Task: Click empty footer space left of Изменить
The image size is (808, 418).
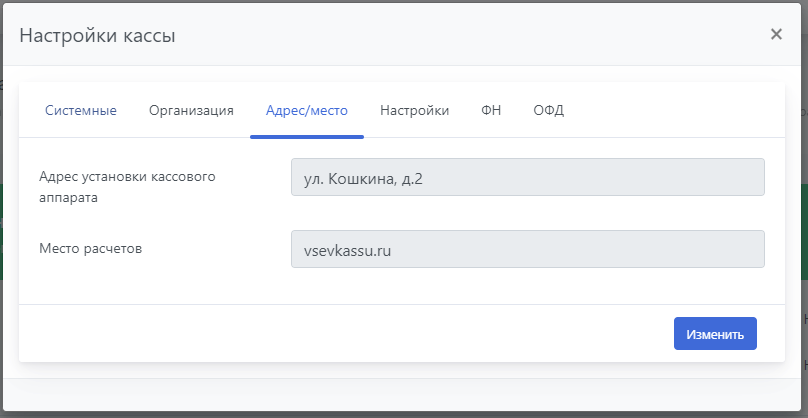Action: (350, 334)
